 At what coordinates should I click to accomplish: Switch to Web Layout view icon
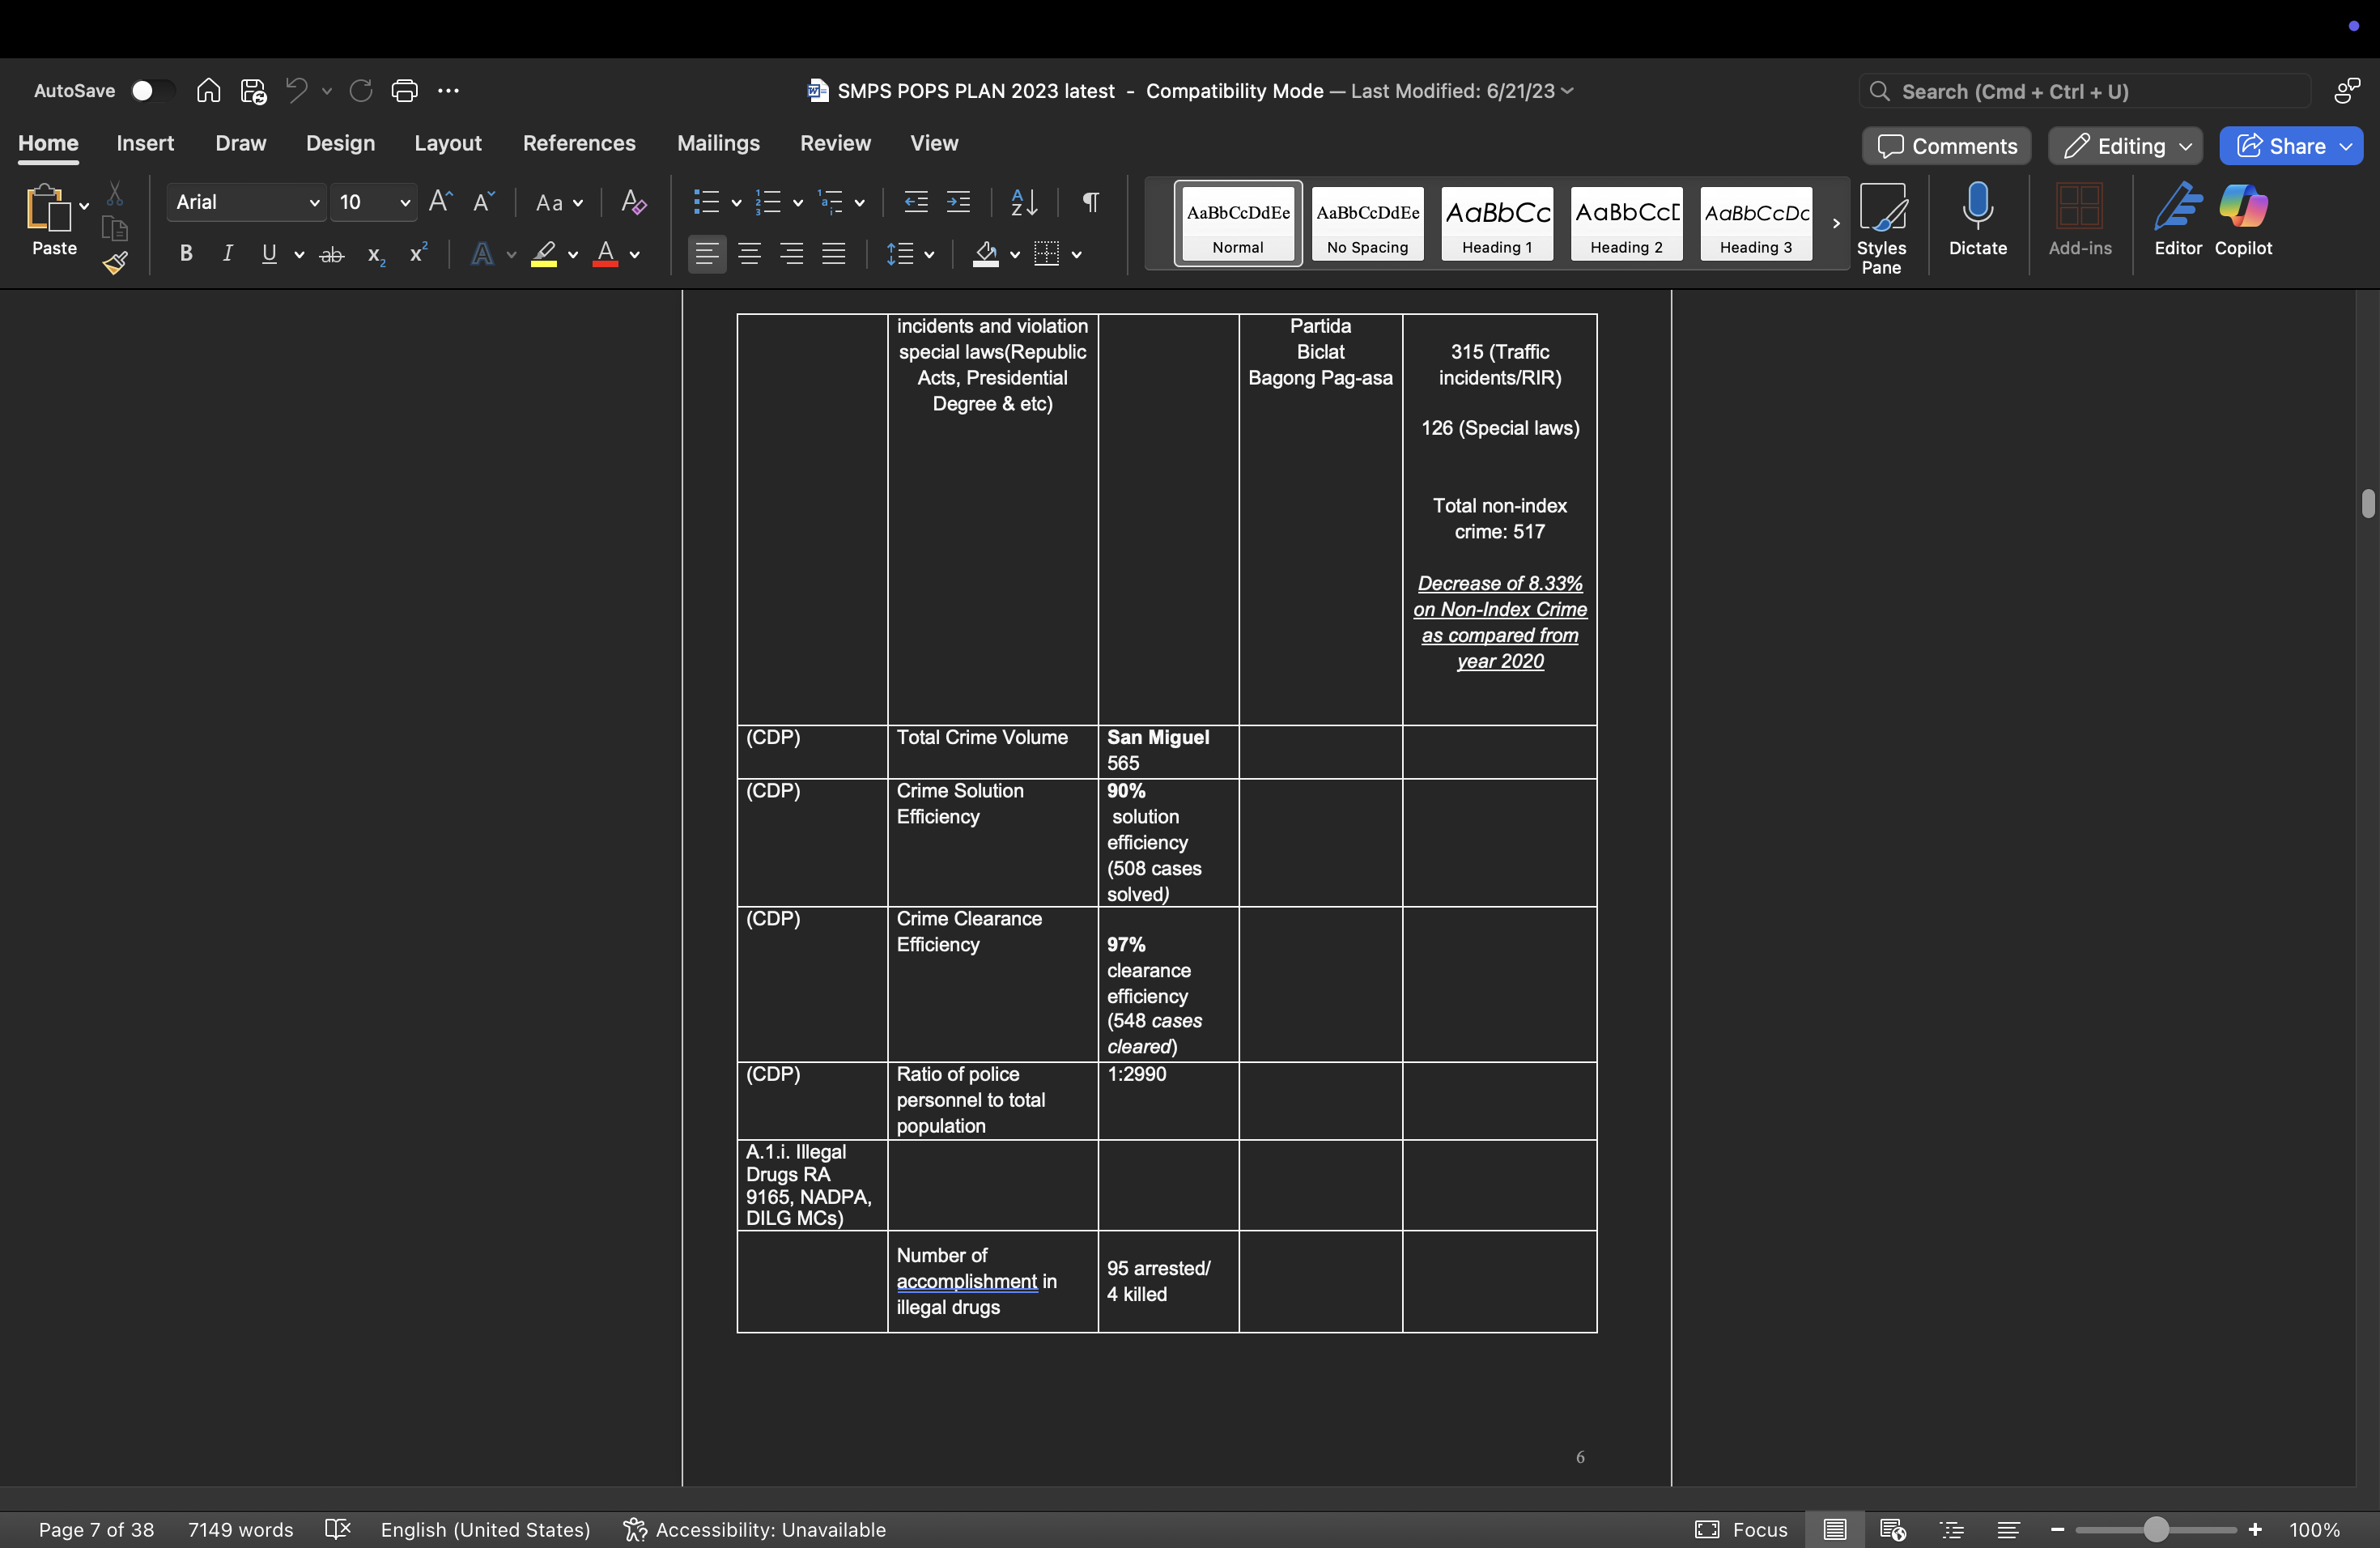[1892, 1529]
